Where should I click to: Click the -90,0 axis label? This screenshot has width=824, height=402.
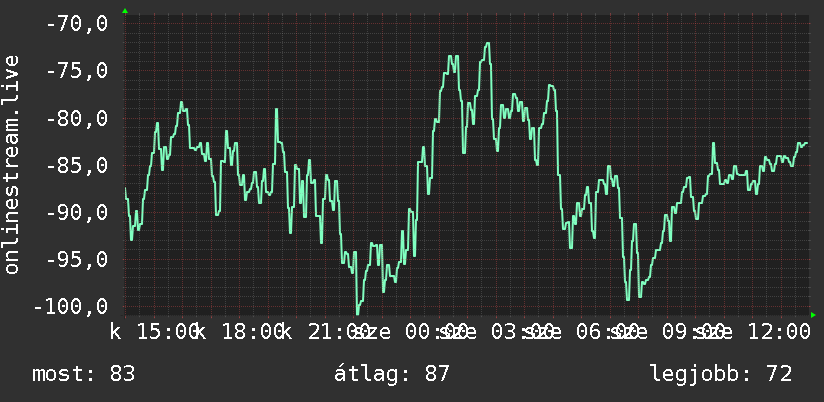[x=77, y=213]
